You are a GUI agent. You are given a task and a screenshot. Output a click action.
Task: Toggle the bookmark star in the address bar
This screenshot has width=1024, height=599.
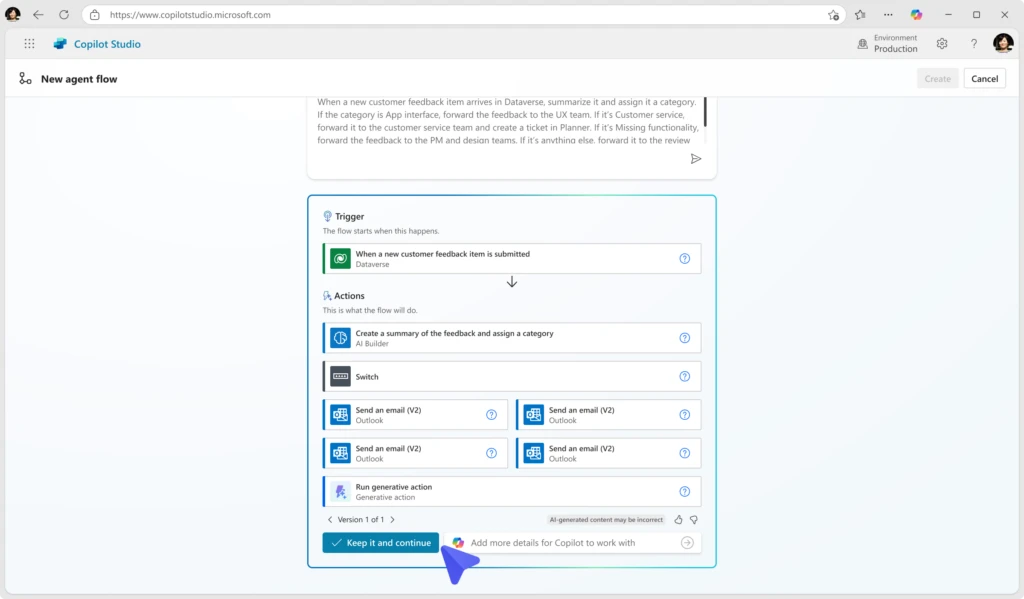[831, 15]
